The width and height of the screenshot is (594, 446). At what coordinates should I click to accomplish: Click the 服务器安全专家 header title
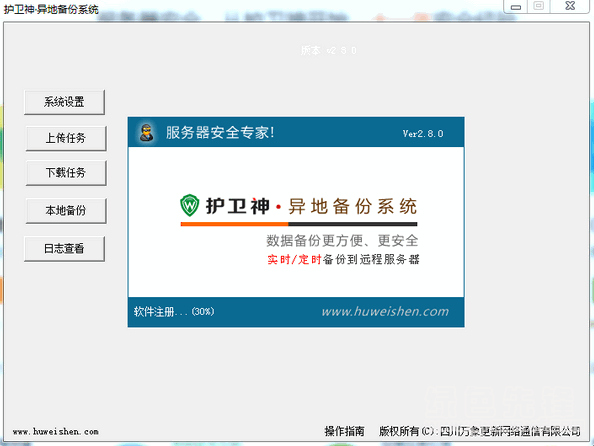tap(220, 133)
